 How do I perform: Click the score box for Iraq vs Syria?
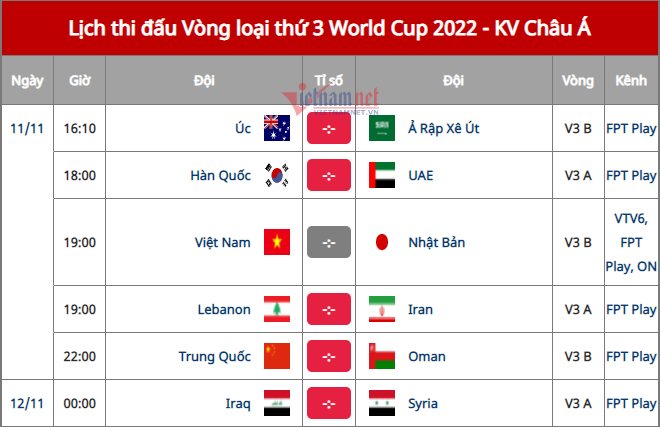coord(328,403)
